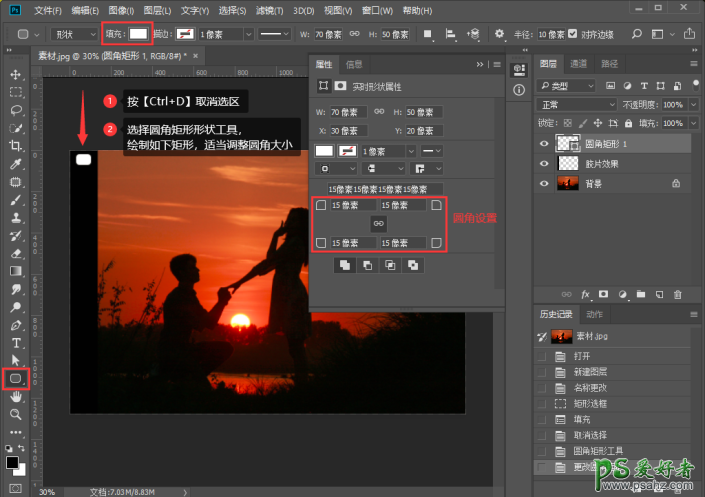
Task: Select the Path Selection tool
Action: pyautogui.click(x=16, y=360)
